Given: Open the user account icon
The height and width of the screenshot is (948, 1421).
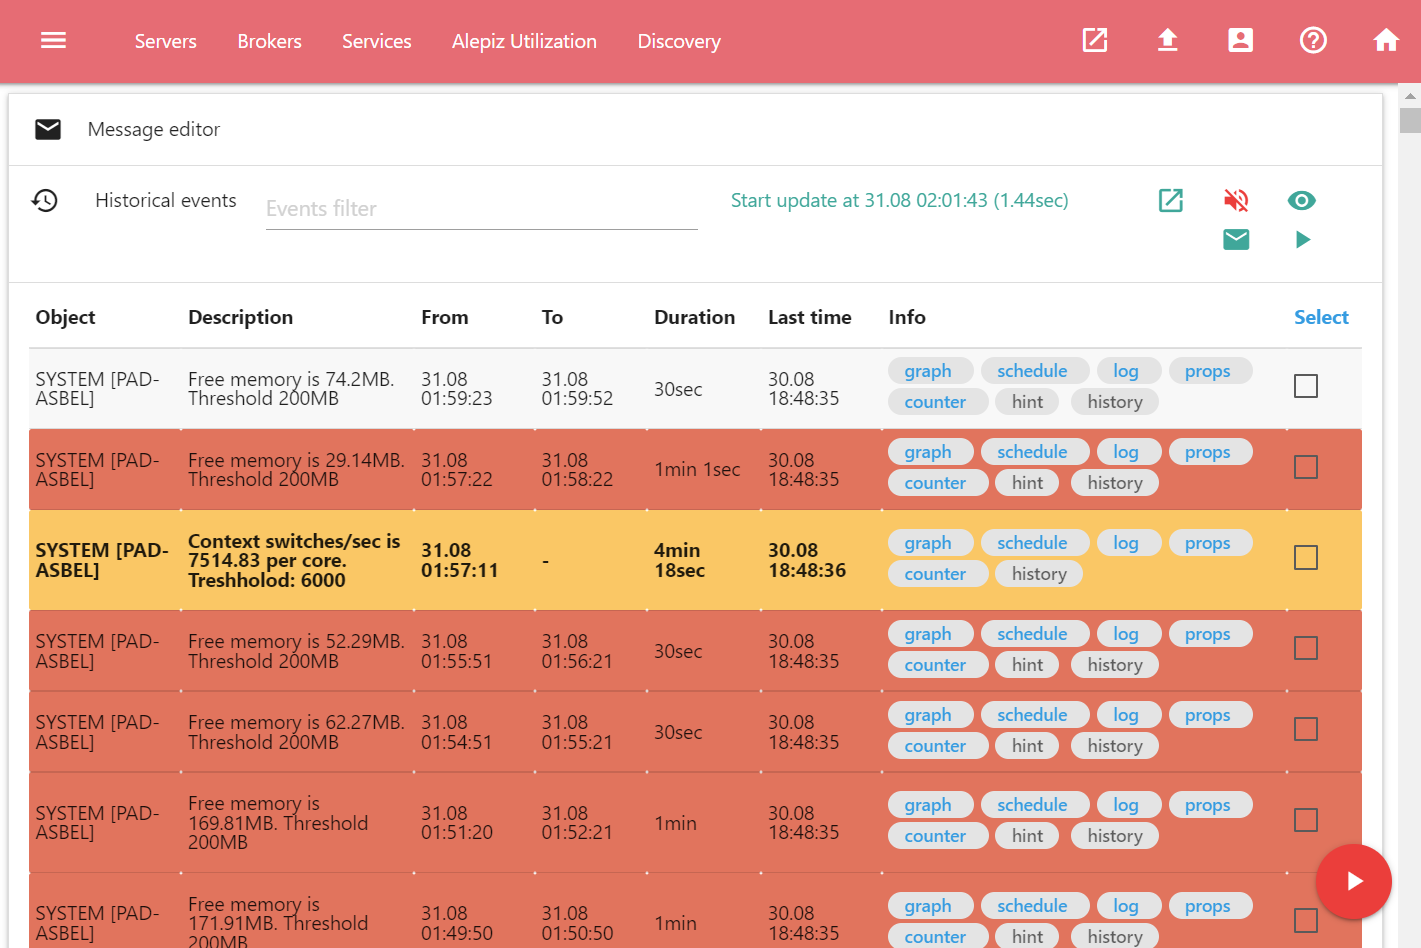Looking at the screenshot, I should coord(1240,40).
